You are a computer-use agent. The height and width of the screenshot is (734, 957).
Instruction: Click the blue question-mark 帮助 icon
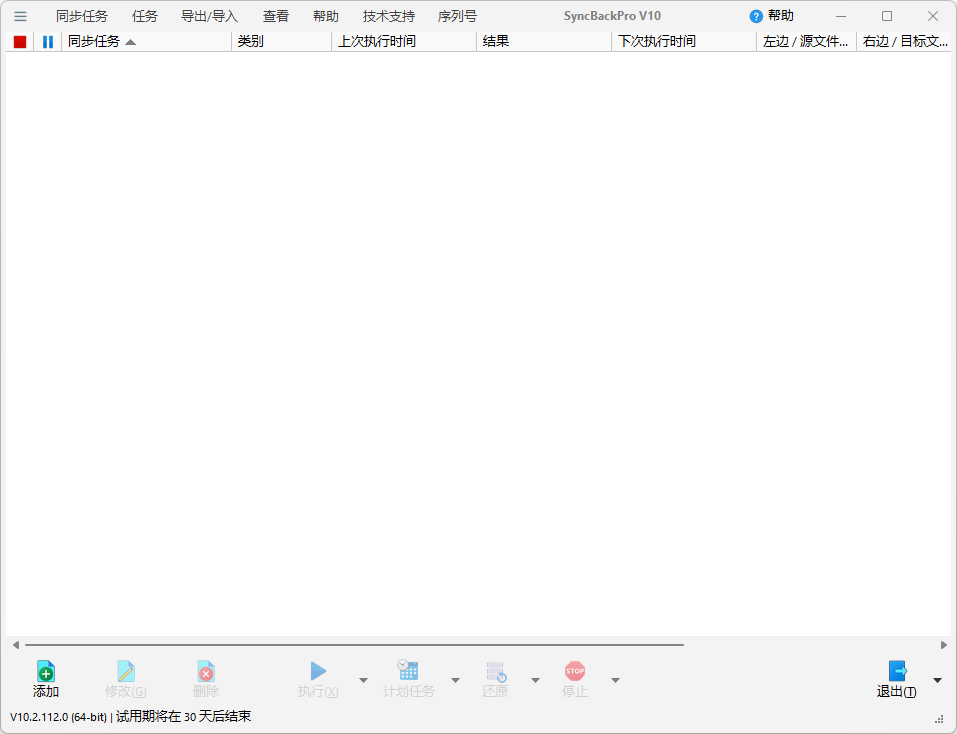point(756,16)
